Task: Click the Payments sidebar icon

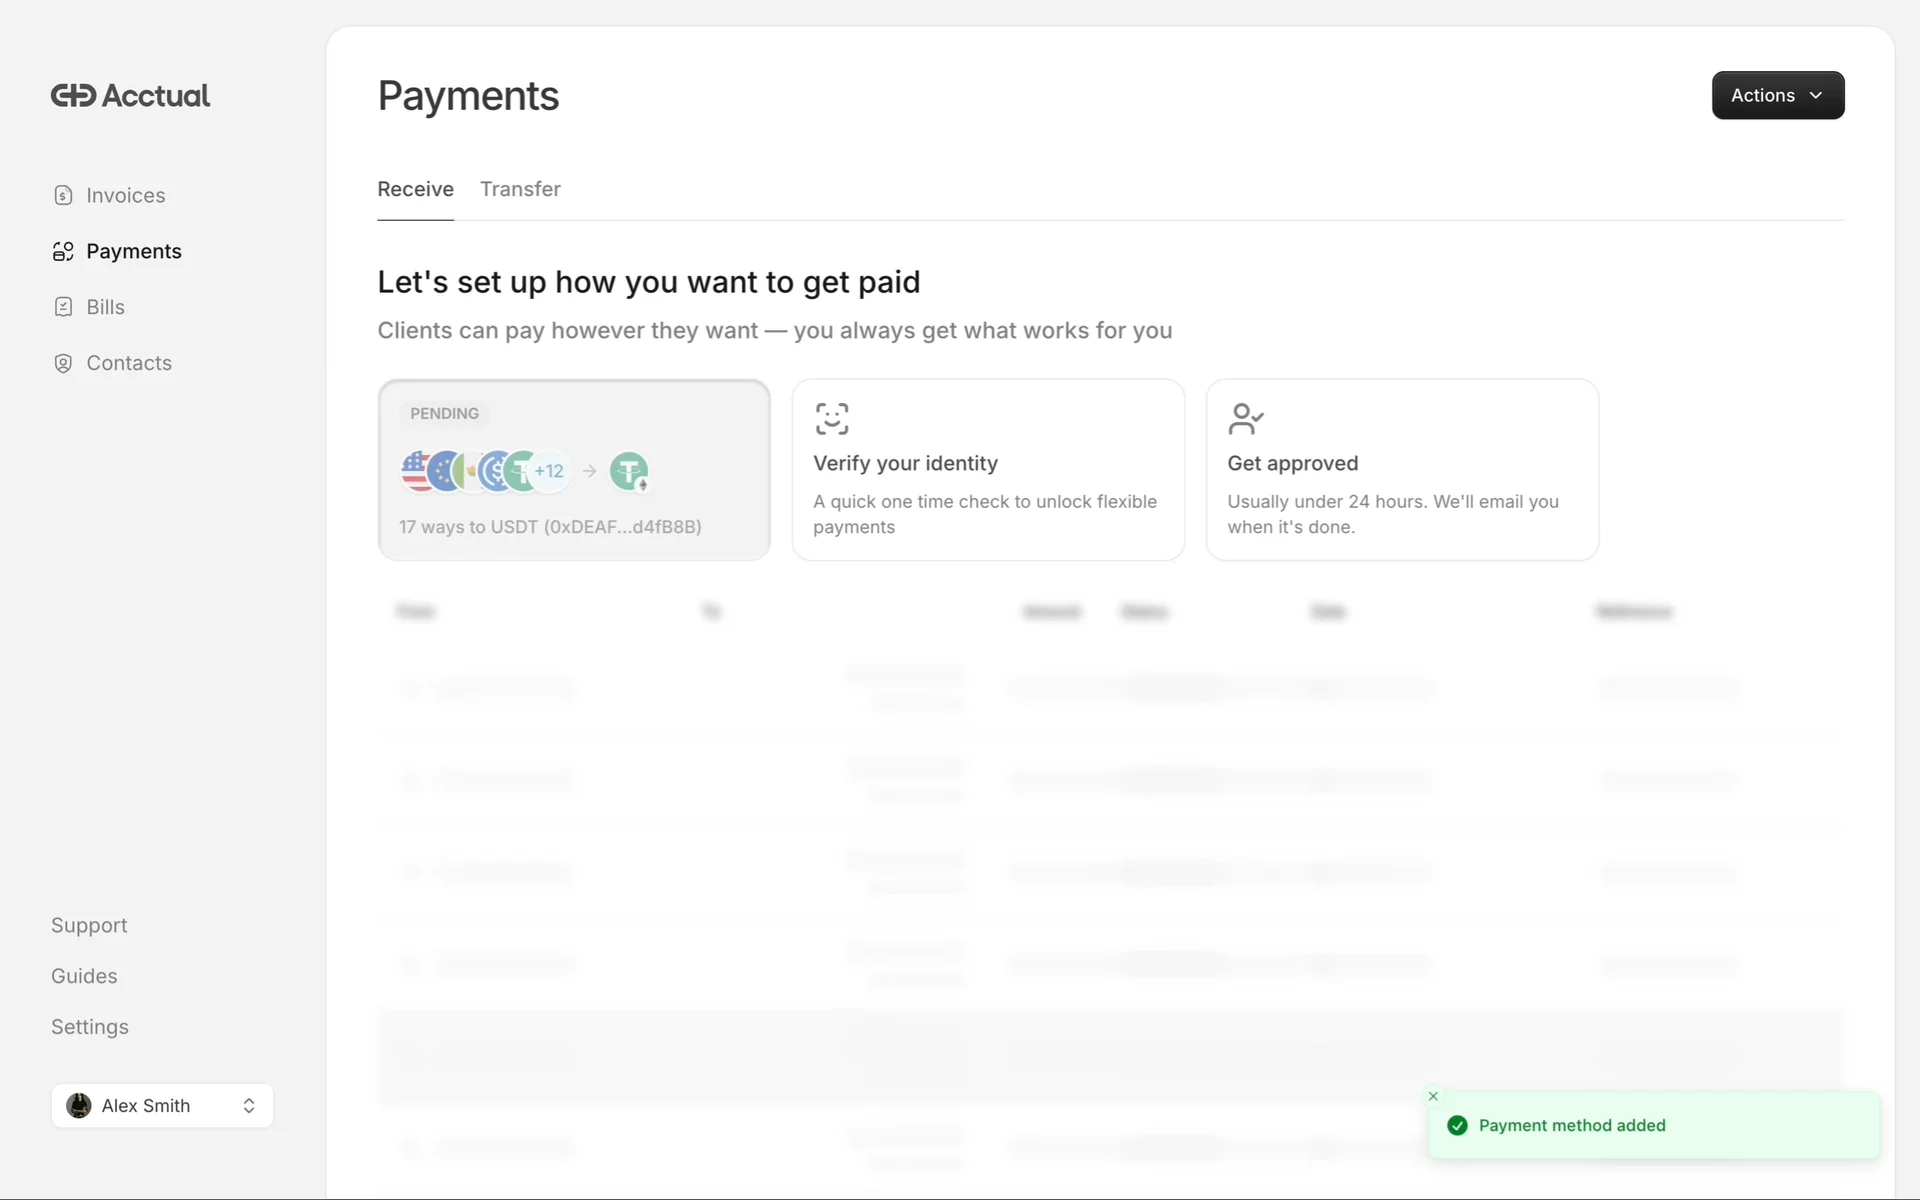Action: coord(63,251)
